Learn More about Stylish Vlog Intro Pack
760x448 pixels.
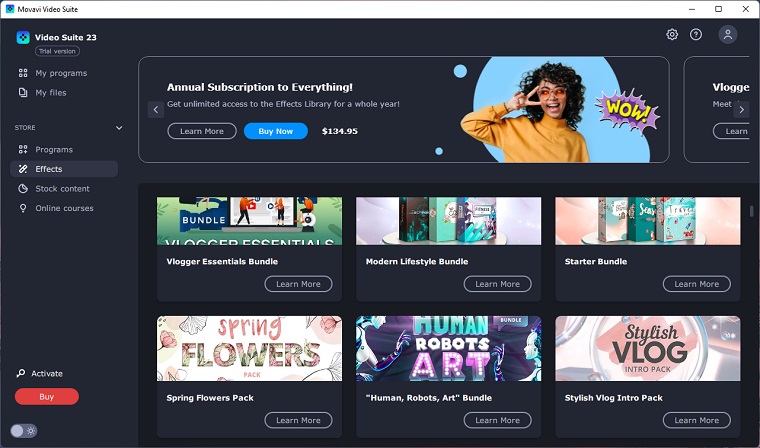pyautogui.click(x=697, y=420)
